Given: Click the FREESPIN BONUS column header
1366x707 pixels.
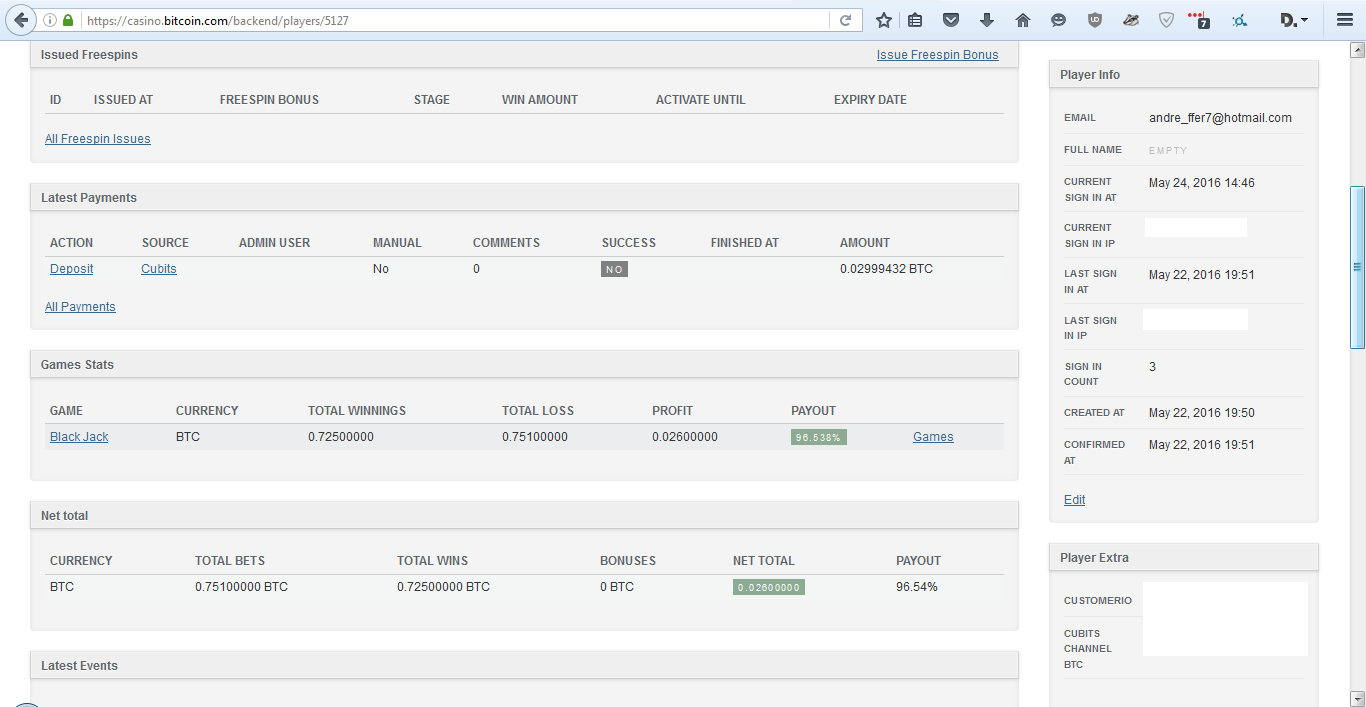Looking at the screenshot, I should [x=269, y=100].
